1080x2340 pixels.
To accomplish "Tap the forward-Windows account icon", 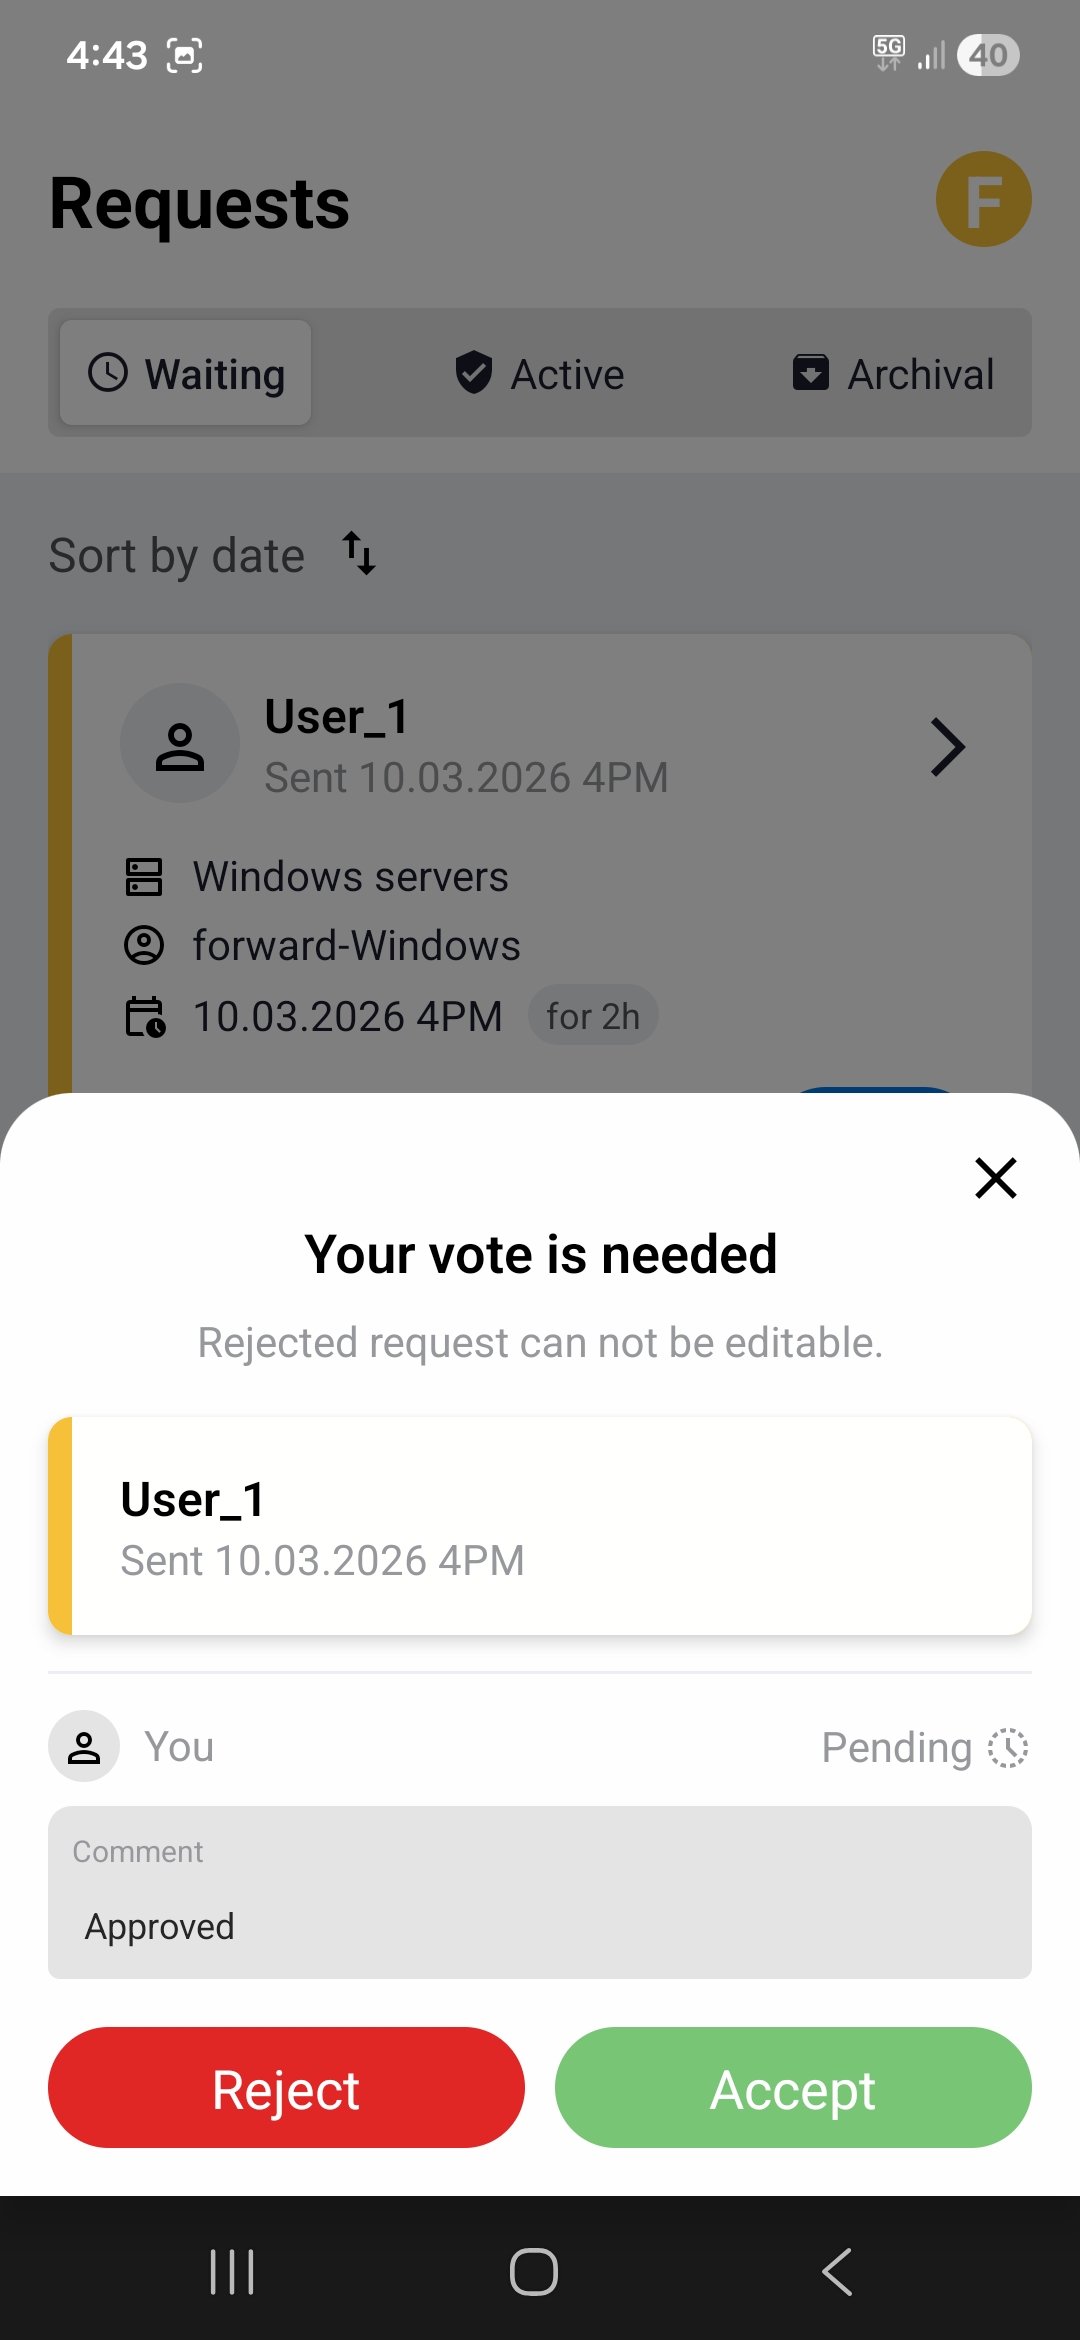I will tap(144, 945).
